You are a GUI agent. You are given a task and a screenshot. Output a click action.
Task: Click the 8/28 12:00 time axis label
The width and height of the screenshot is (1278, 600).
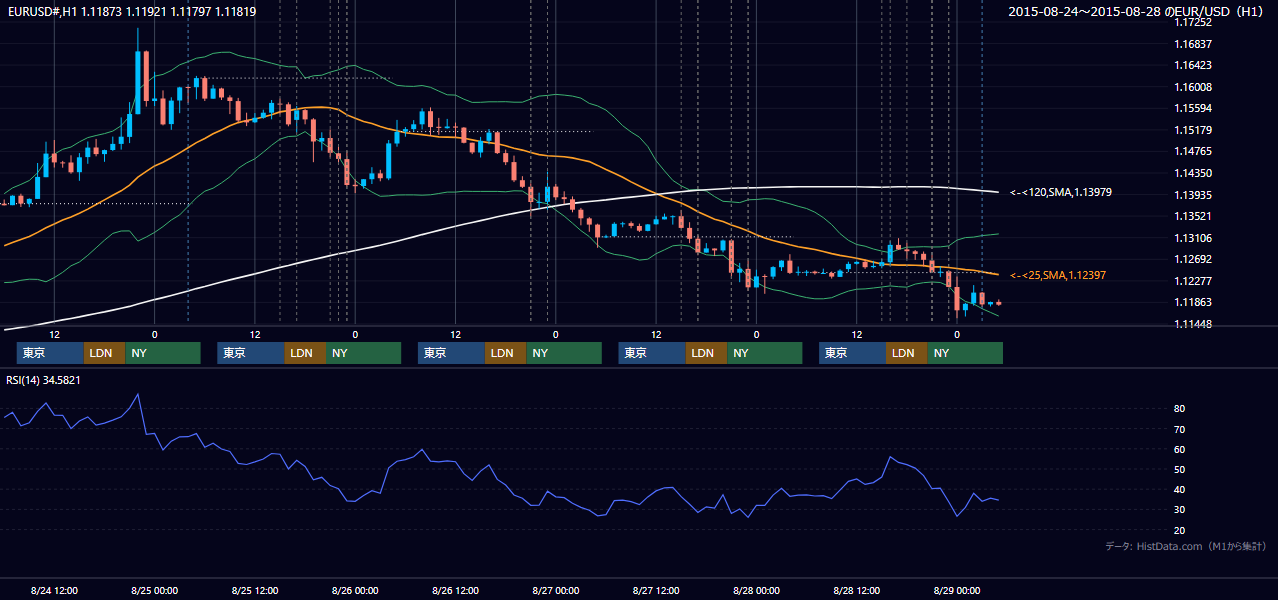(x=857, y=590)
